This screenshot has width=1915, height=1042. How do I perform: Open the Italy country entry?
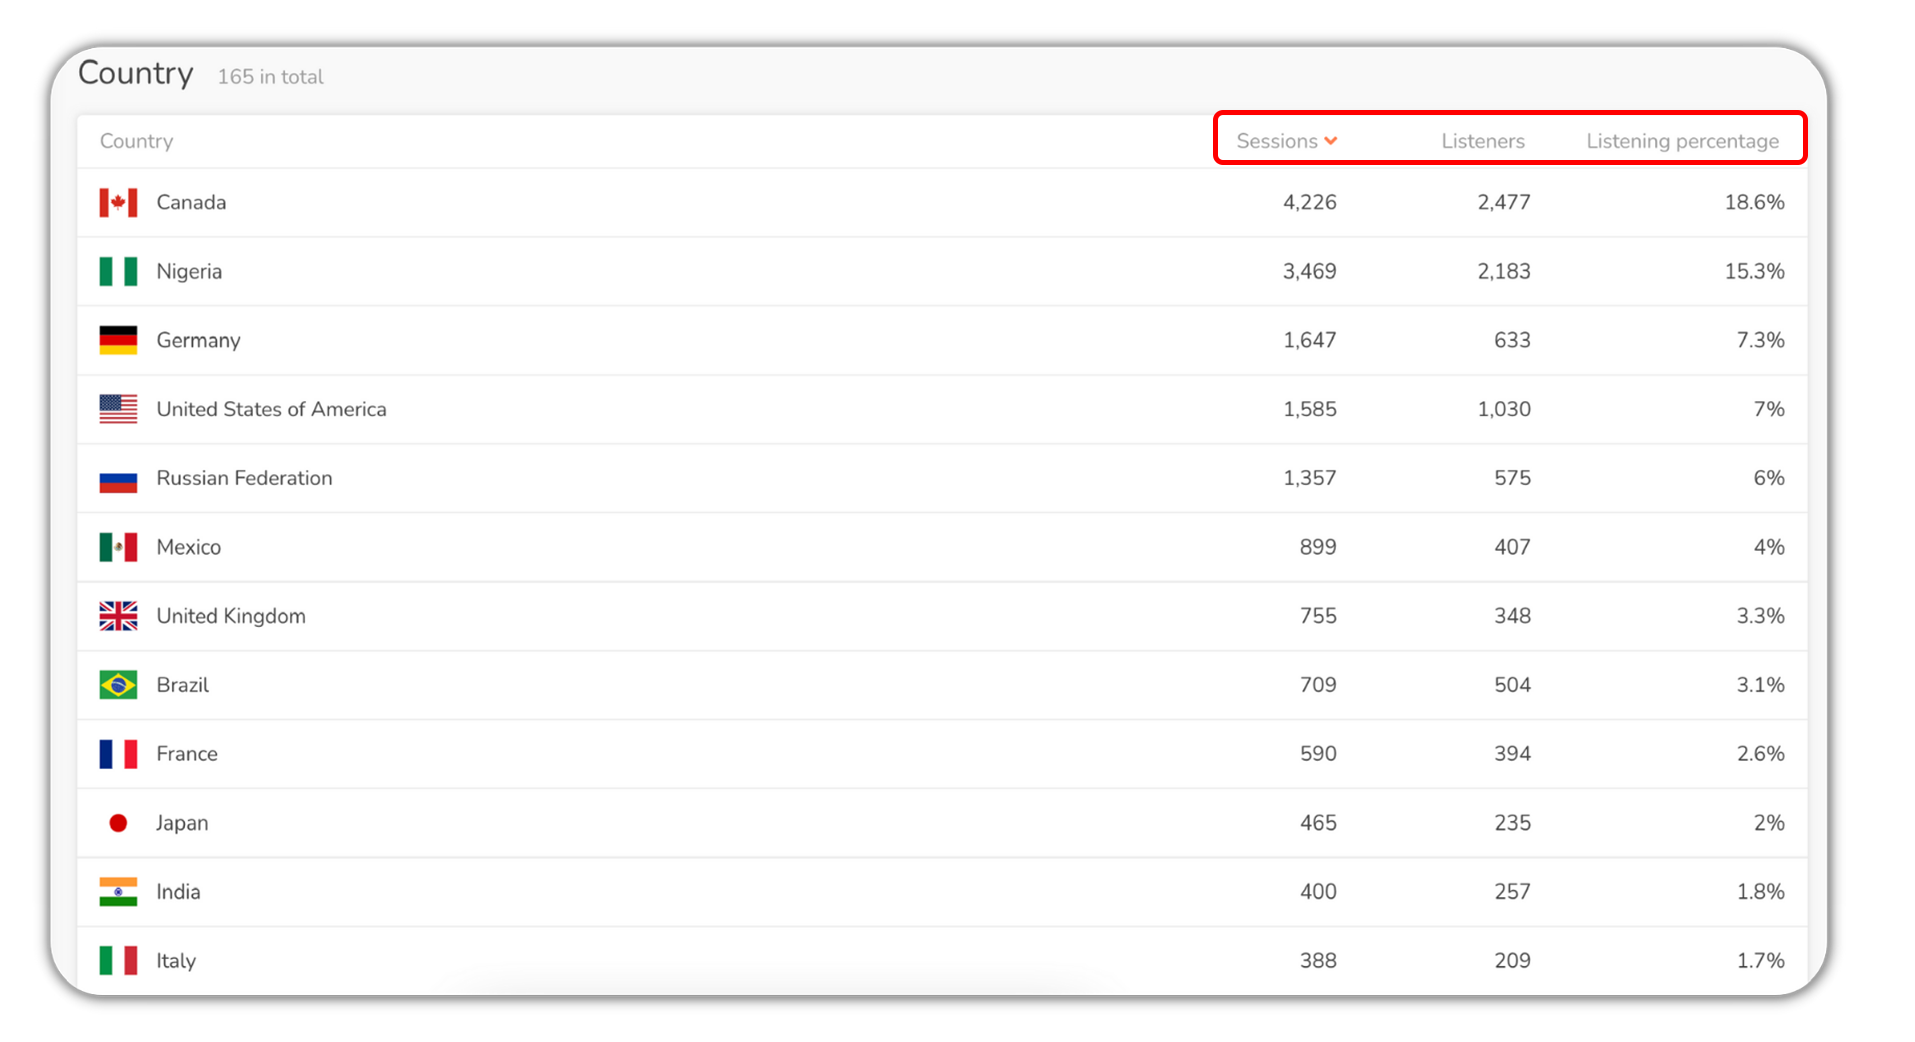176,961
